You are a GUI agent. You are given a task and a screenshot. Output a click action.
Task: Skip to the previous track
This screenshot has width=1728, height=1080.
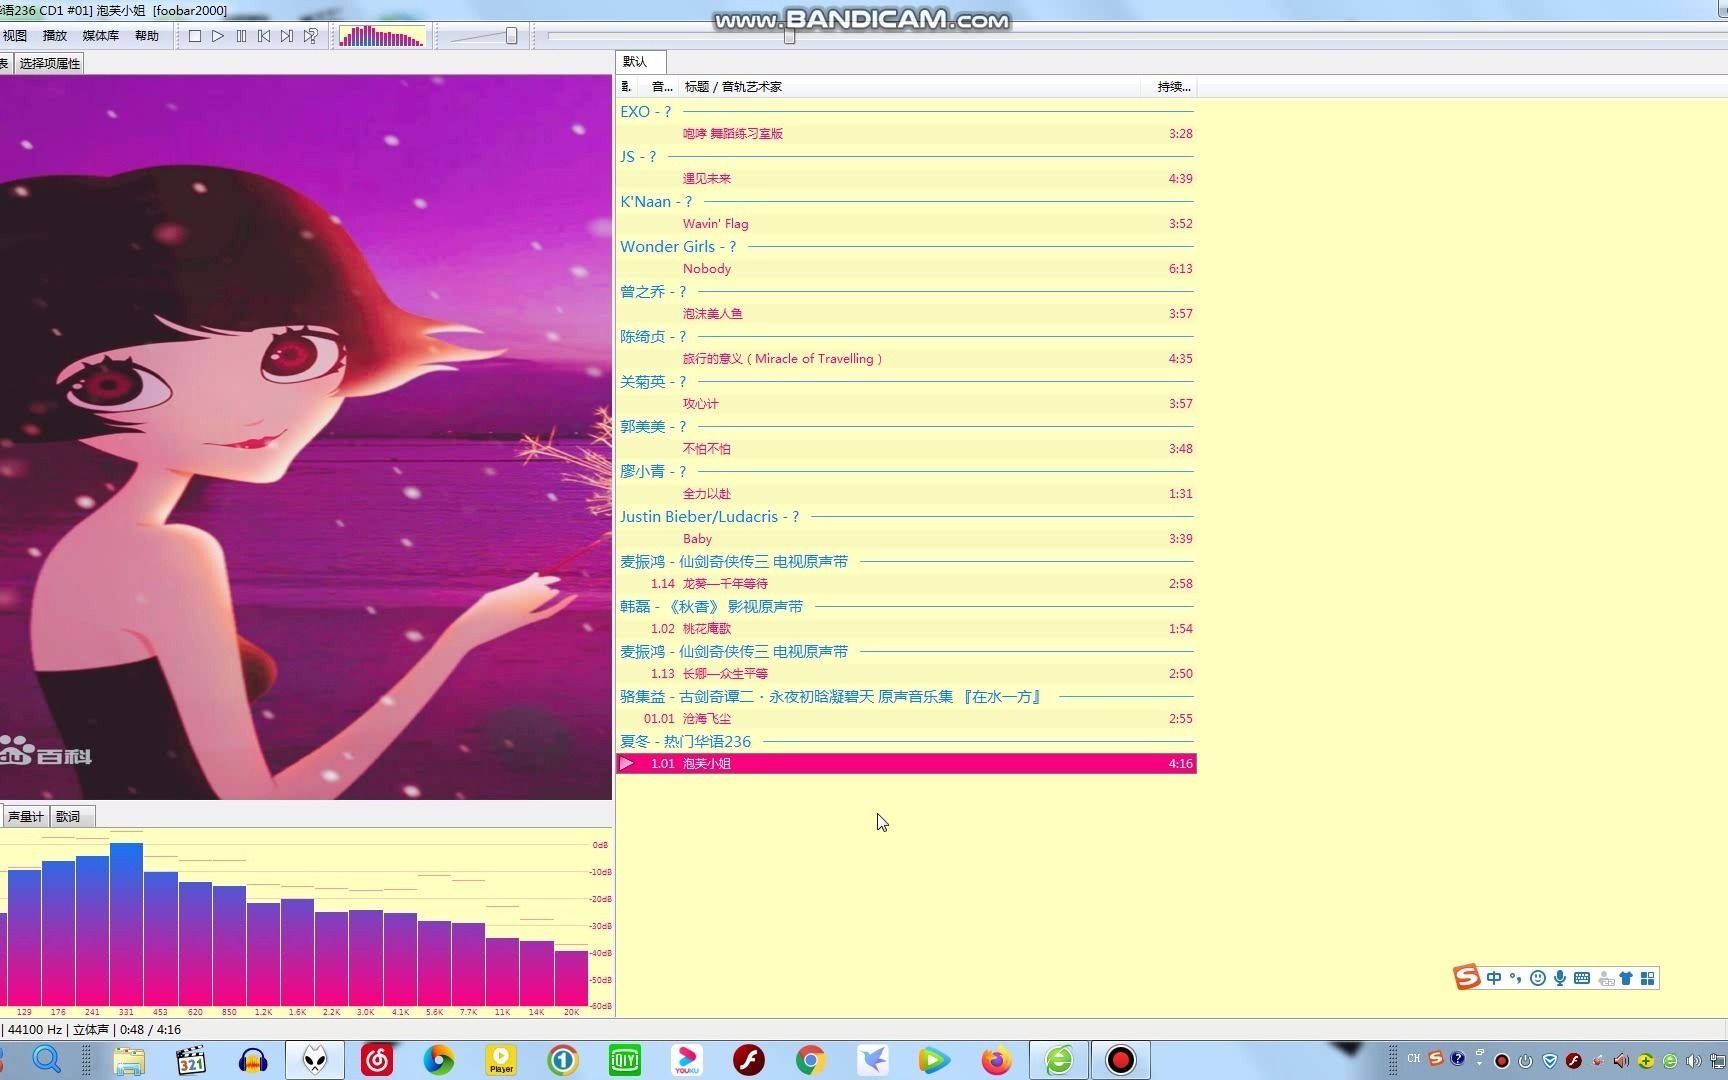click(x=264, y=36)
